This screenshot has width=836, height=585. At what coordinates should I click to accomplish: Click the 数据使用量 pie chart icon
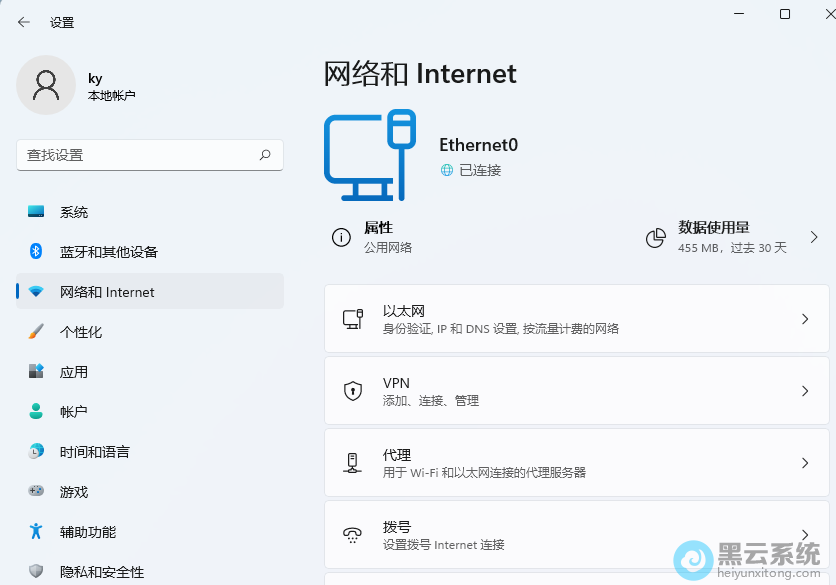(x=657, y=237)
